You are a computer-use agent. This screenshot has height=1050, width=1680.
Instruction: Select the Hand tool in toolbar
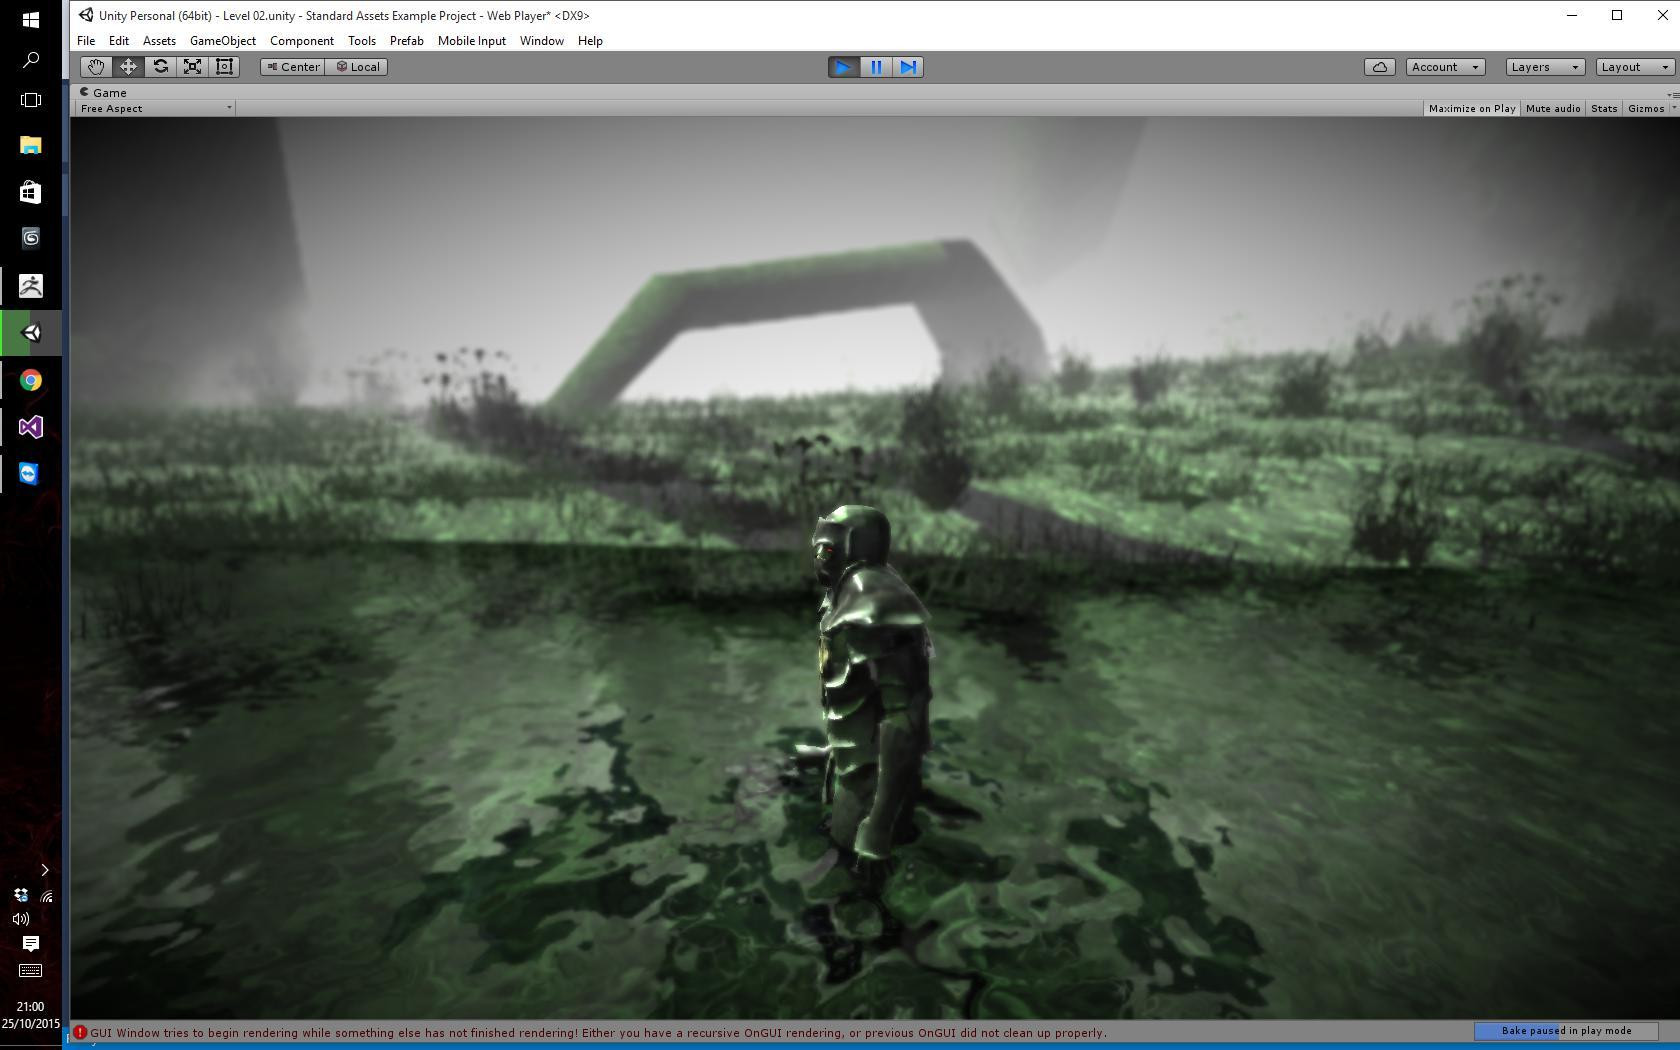[96, 67]
